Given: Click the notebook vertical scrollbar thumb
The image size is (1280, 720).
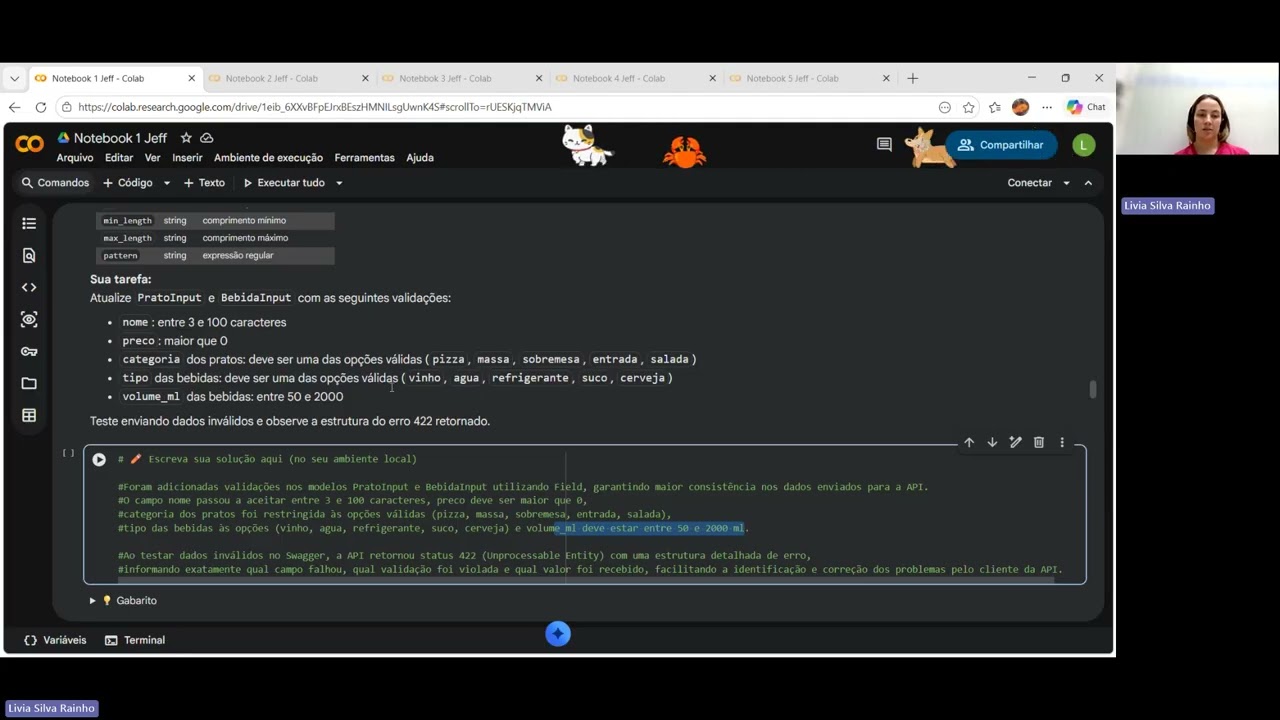Looking at the screenshot, I should coord(1093,390).
